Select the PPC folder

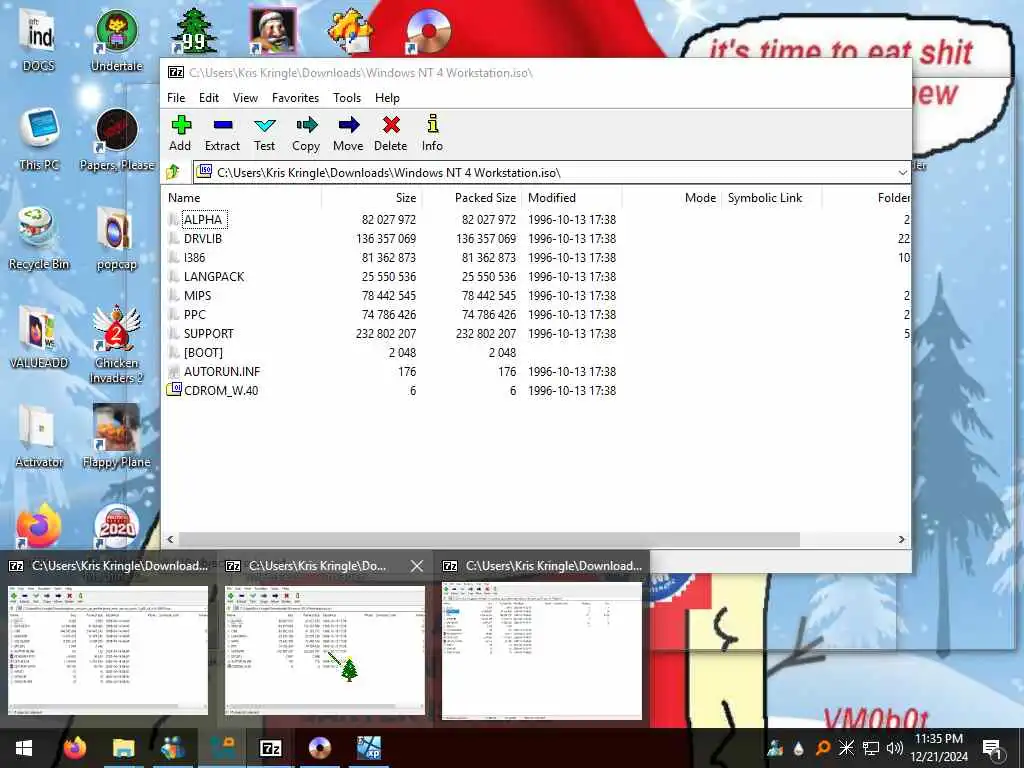coord(195,314)
